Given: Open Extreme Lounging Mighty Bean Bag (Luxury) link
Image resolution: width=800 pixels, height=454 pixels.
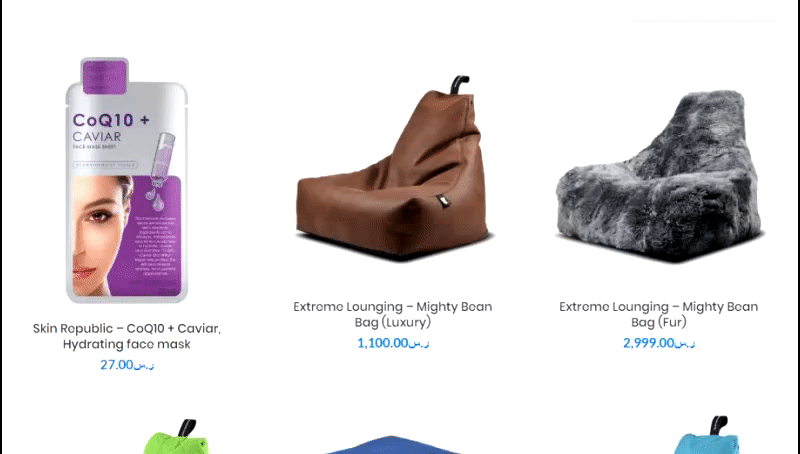Looking at the screenshot, I should (x=393, y=314).
